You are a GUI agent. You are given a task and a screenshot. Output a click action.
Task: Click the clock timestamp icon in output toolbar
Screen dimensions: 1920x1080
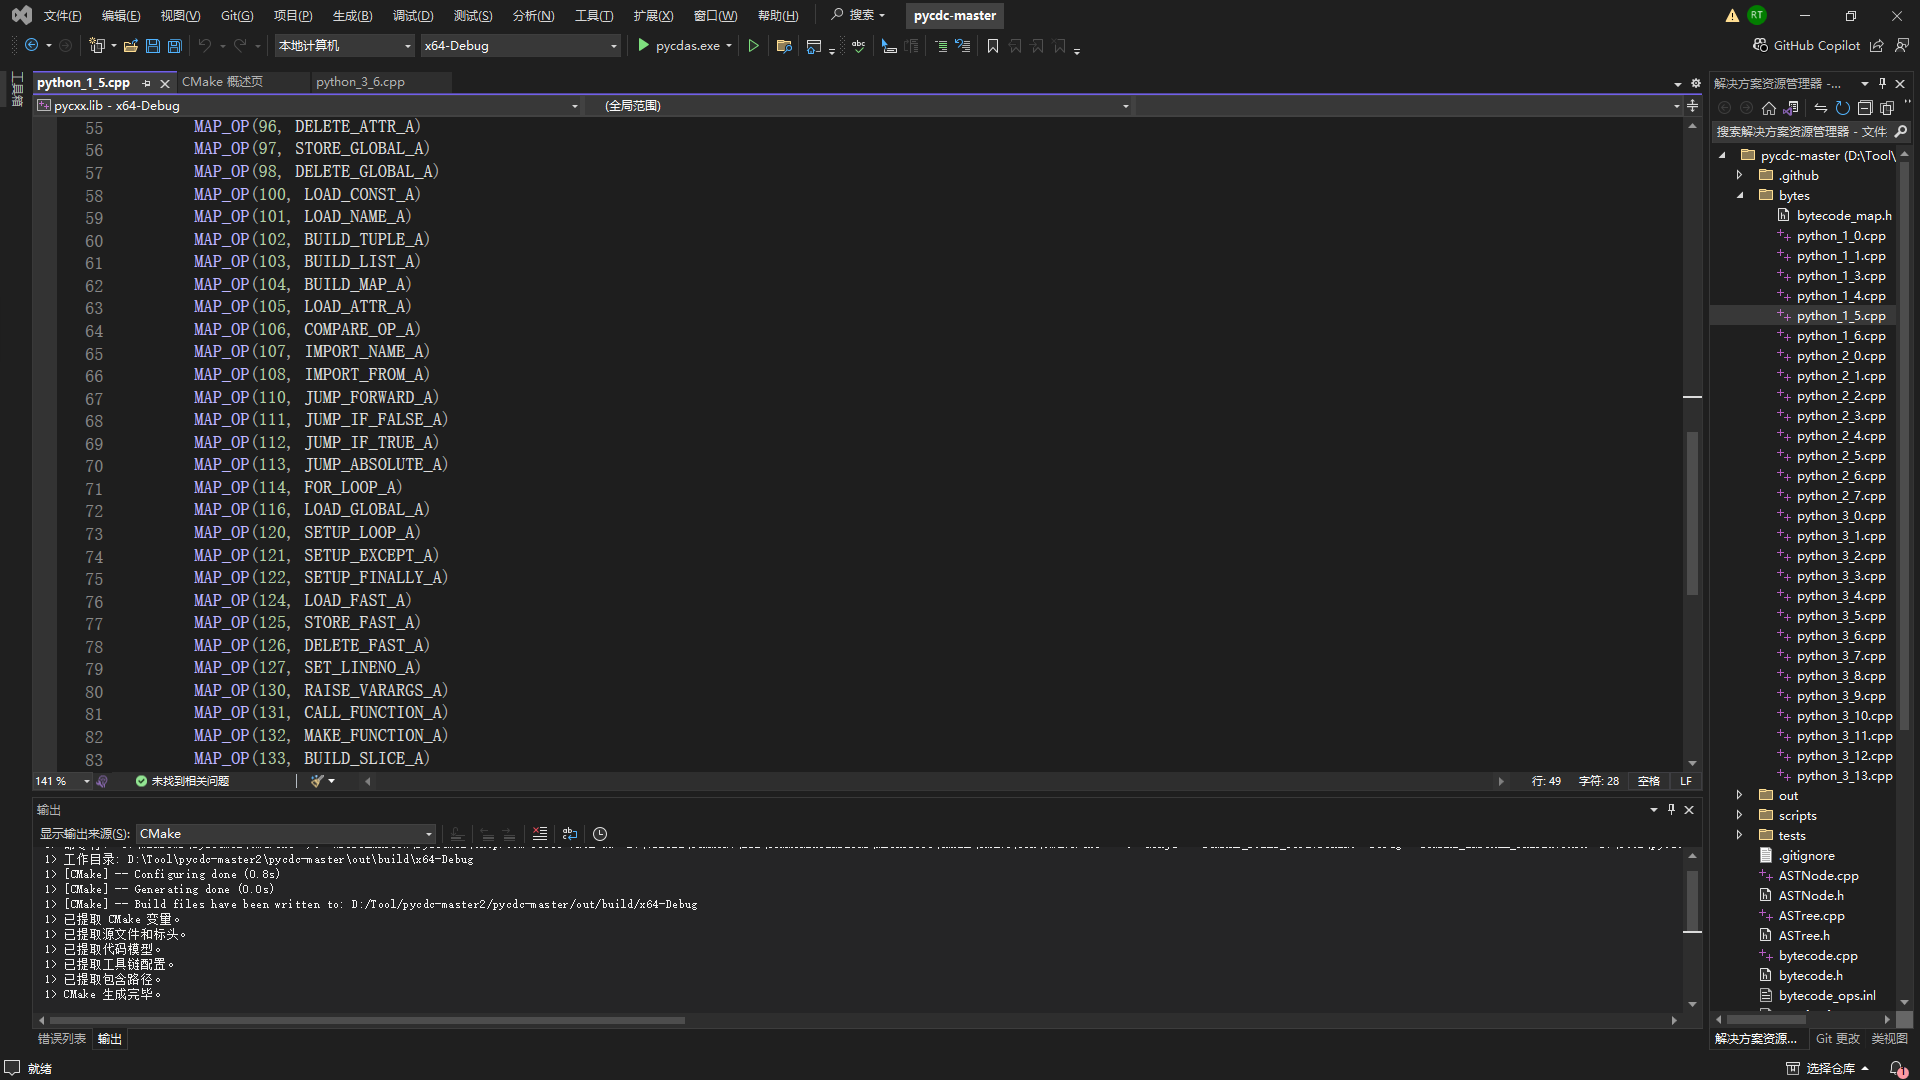[600, 834]
